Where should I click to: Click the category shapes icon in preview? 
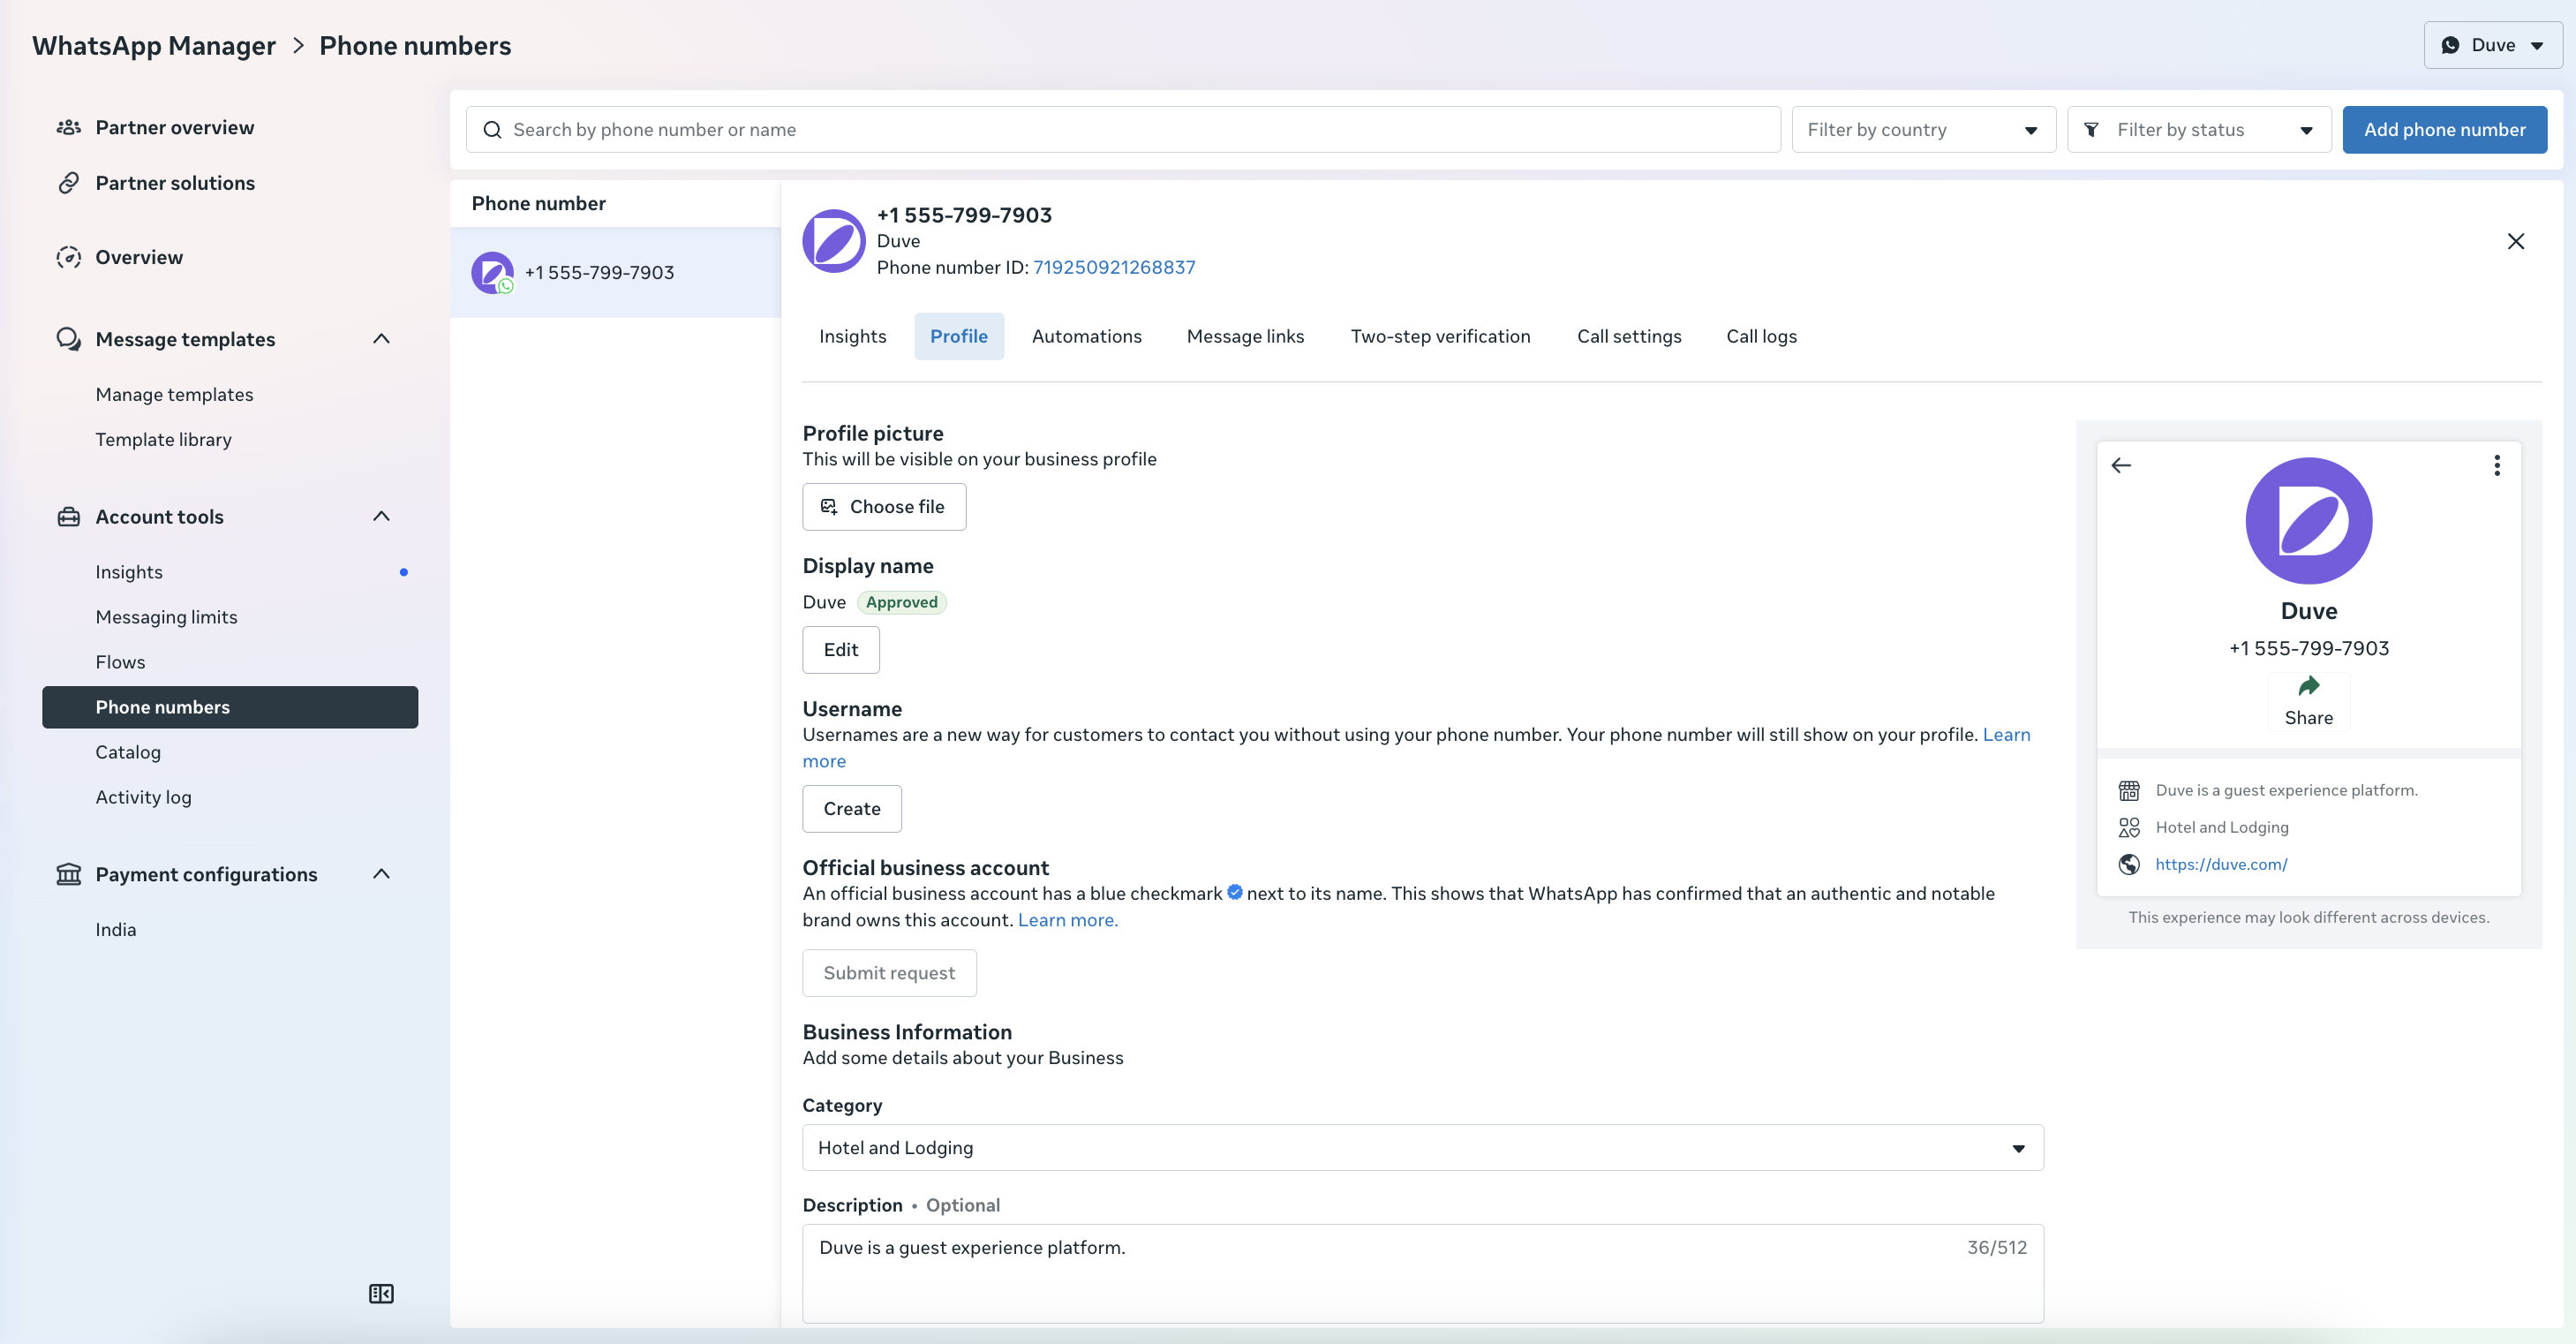pyautogui.click(x=2129, y=827)
